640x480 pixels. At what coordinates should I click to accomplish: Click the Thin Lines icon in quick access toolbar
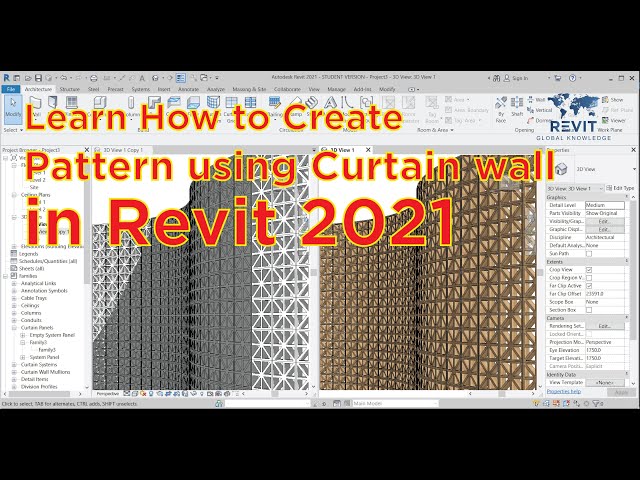pos(181,78)
